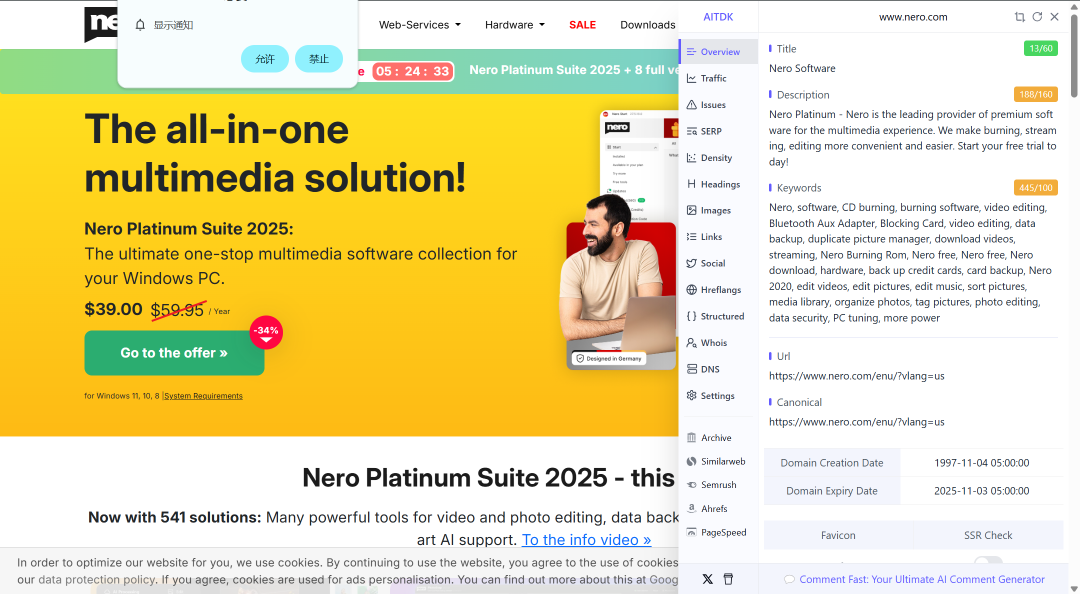Image resolution: width=1080 pixels, height=594 pixels.
Task: Expand the Web-Services dropdown menu
Action: tap(419, 25)
